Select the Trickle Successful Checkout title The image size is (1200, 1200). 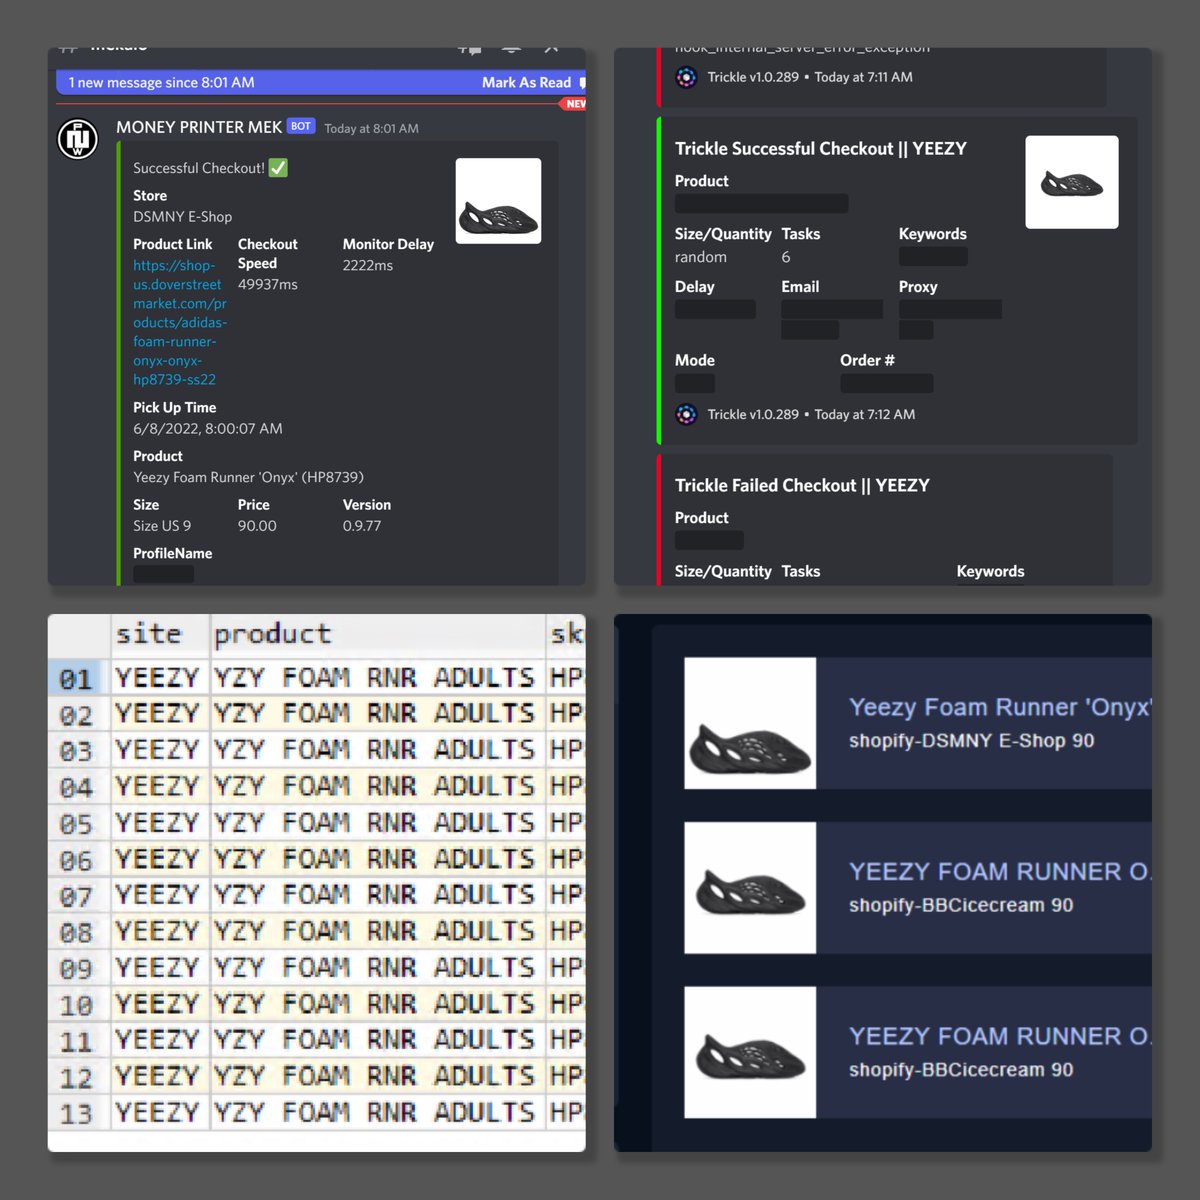821,149
